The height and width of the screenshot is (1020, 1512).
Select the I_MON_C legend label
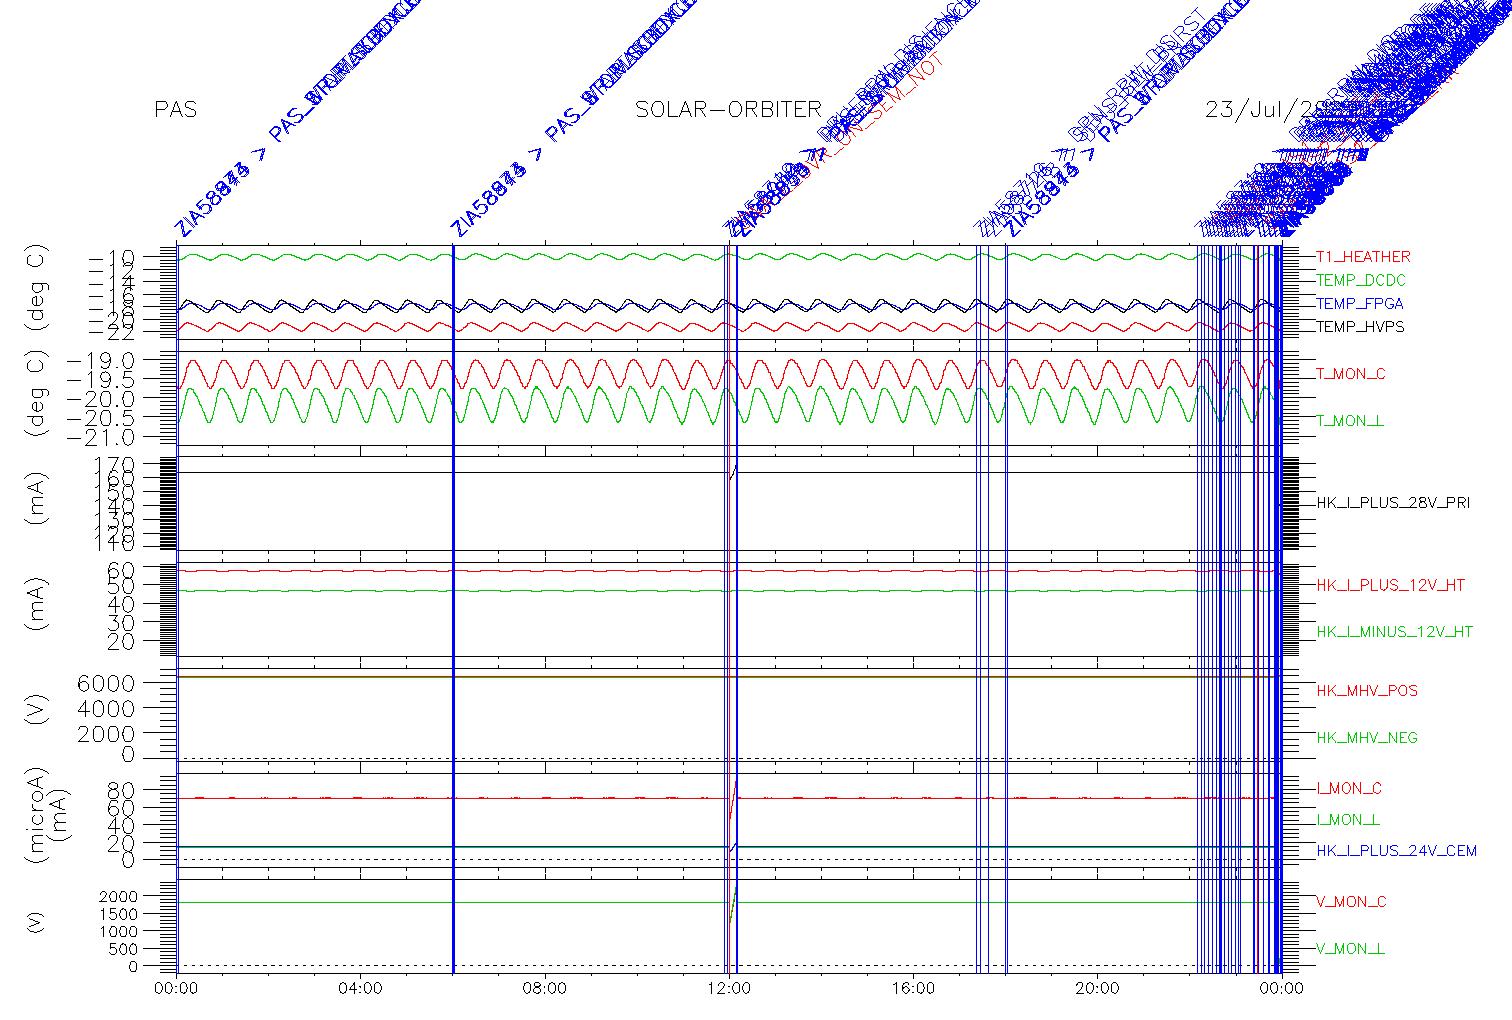point(1349,789)
